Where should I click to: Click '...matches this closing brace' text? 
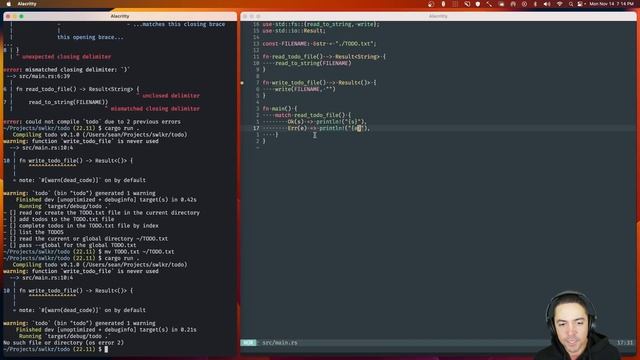coord(179,24)
